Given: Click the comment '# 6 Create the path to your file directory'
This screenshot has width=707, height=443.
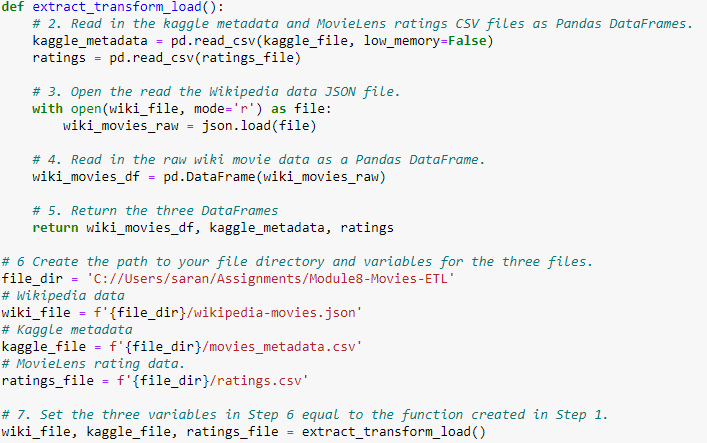Looking at the screenshot, I should [x=297, y=262].
